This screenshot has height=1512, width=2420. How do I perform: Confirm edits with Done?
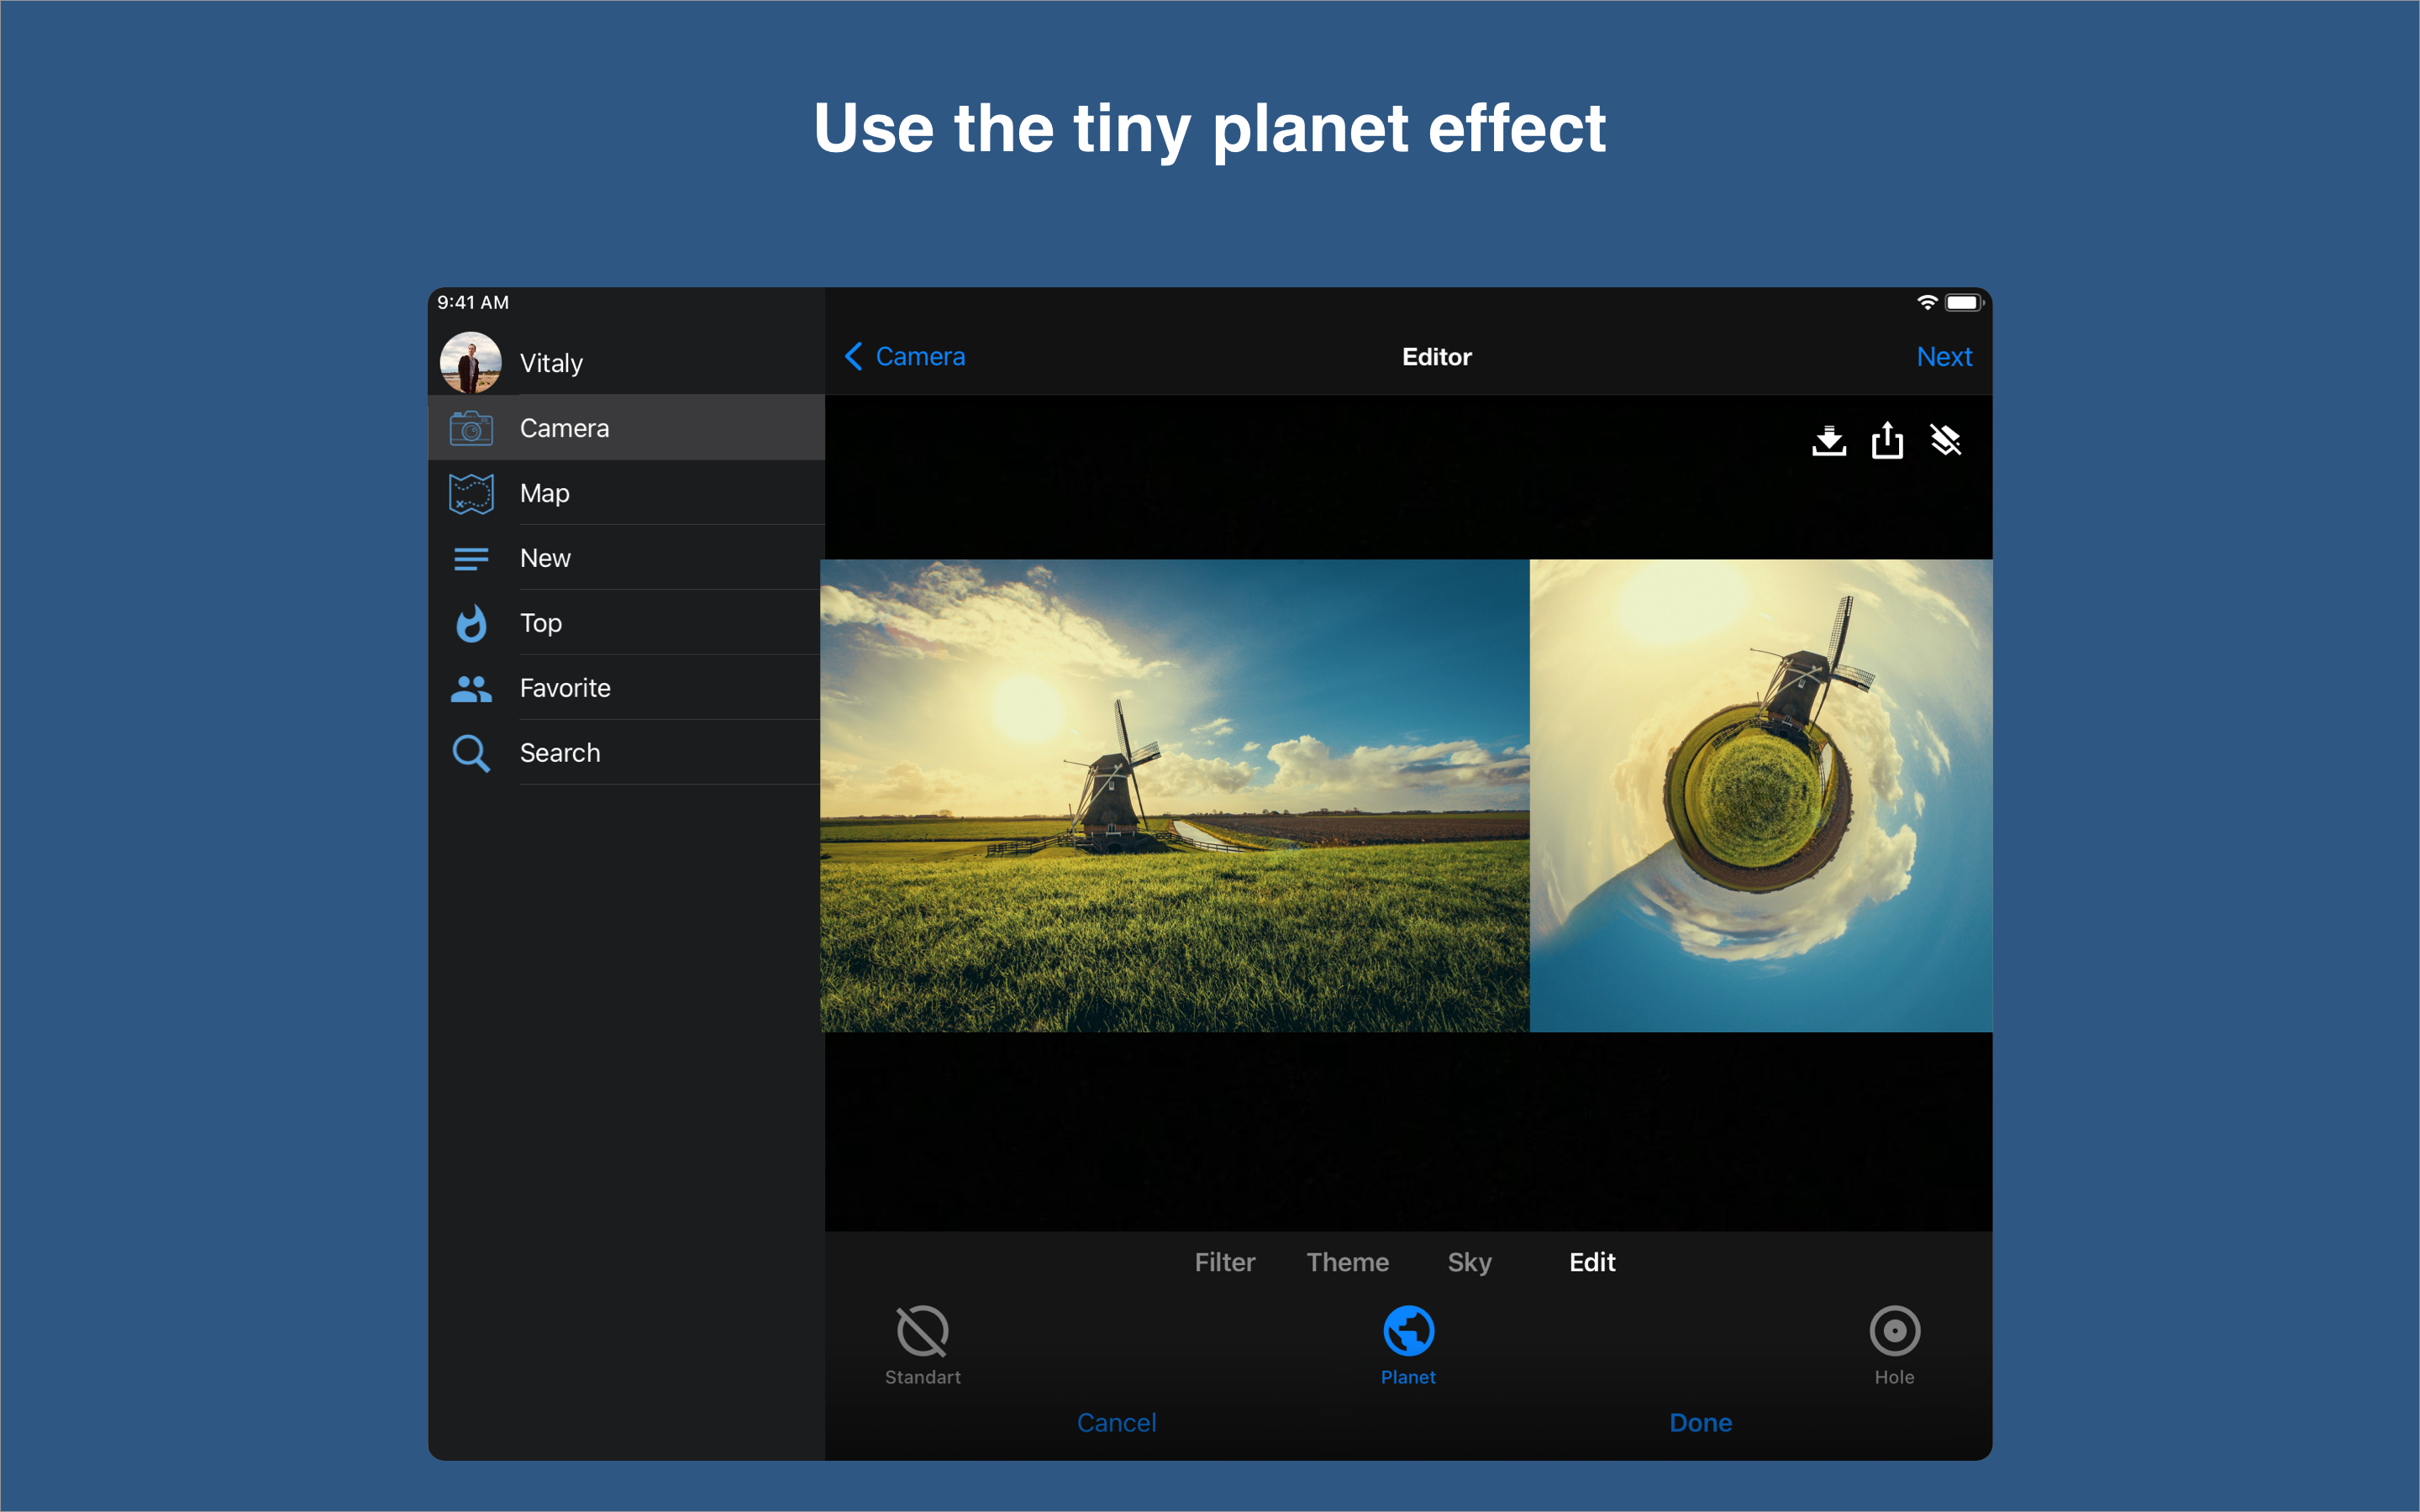click(1700, 1422)
